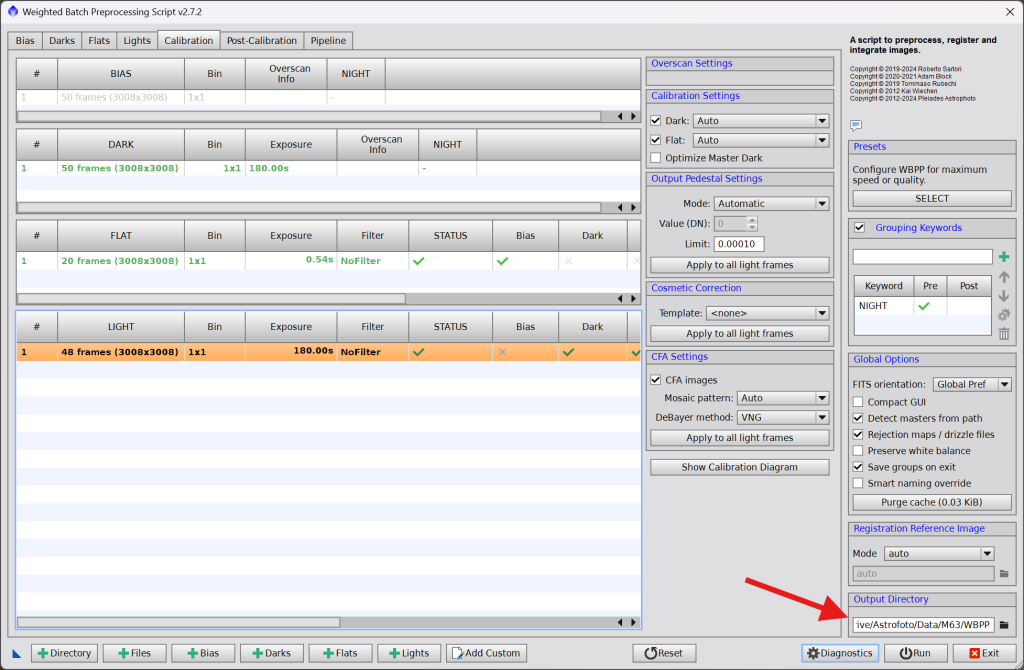
Task: Move grouping keyword up with arrow icon
Action: (1004, 277)
